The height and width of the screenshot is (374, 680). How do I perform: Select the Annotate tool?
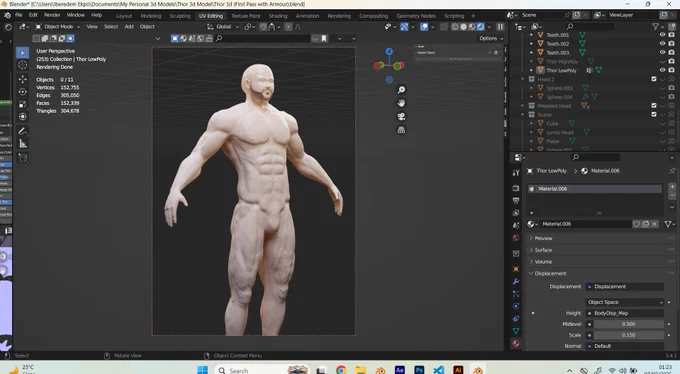point(23,131)
